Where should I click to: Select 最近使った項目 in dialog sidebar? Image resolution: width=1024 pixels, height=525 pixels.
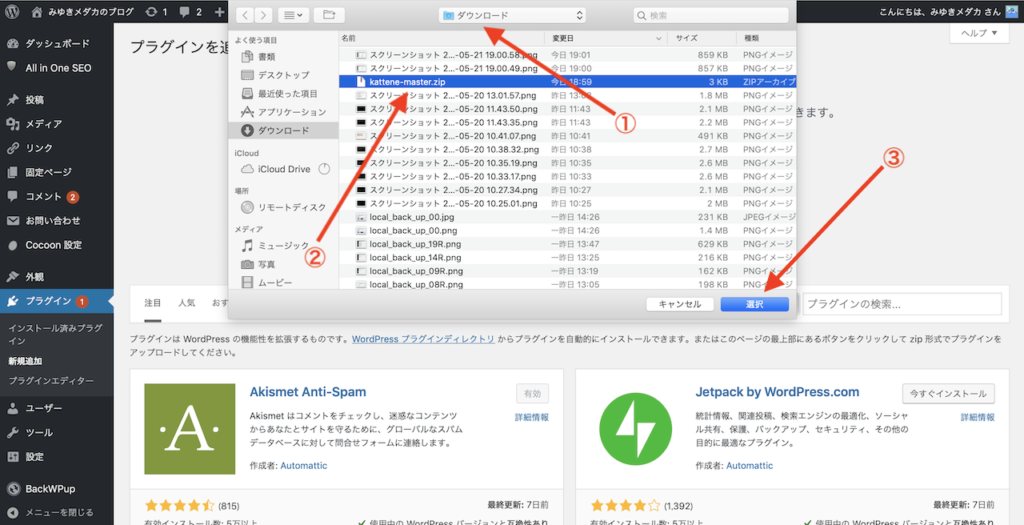click(282, 93)
